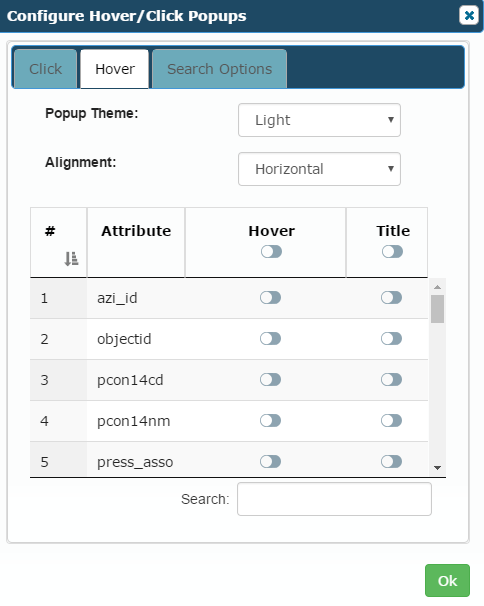Focus the Search input field
The image size is (484, 606).
[334, 499]
